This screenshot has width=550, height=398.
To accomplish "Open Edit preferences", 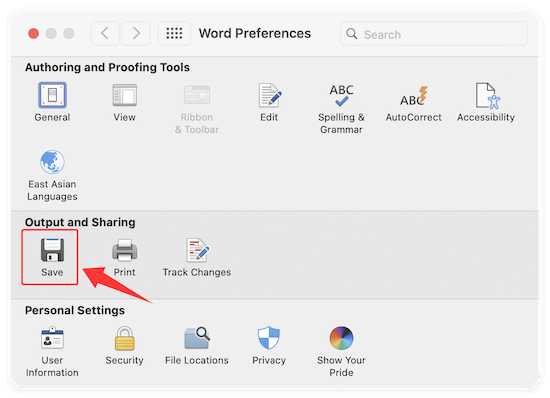I will pos(269,102).
